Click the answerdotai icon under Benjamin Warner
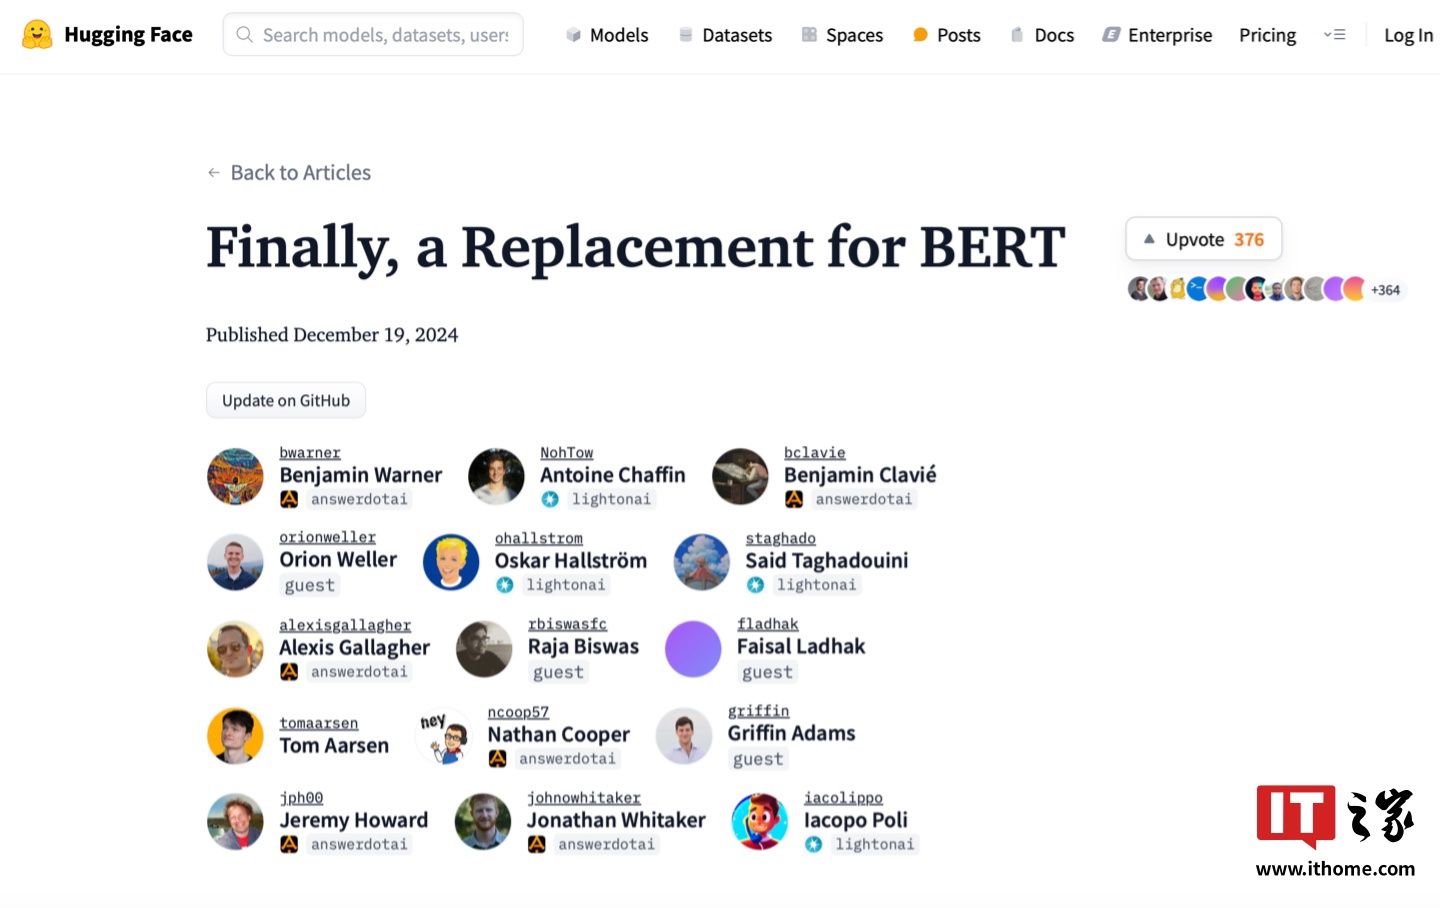 [289, 499]
